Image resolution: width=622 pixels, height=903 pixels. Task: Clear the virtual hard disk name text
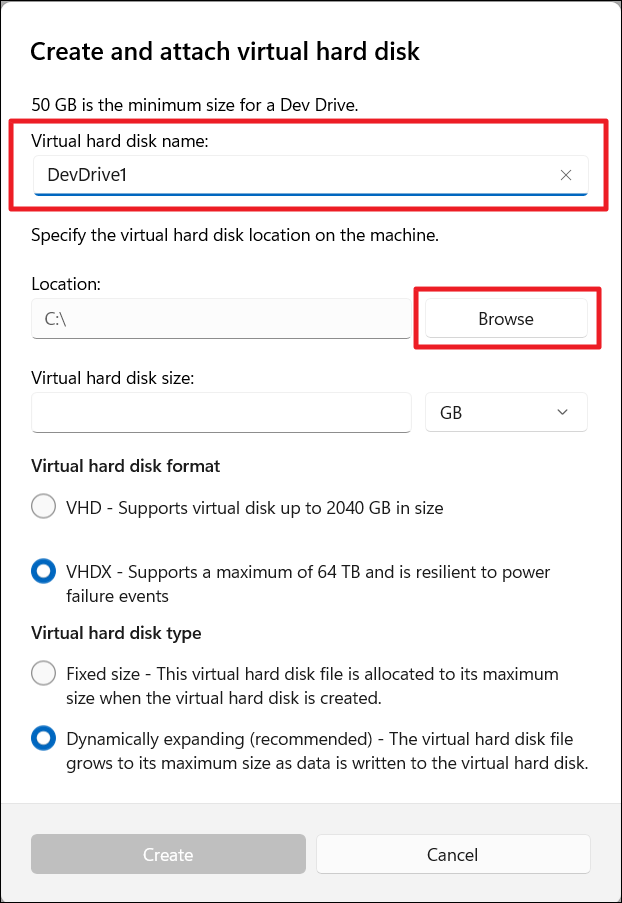coord(566,175)
